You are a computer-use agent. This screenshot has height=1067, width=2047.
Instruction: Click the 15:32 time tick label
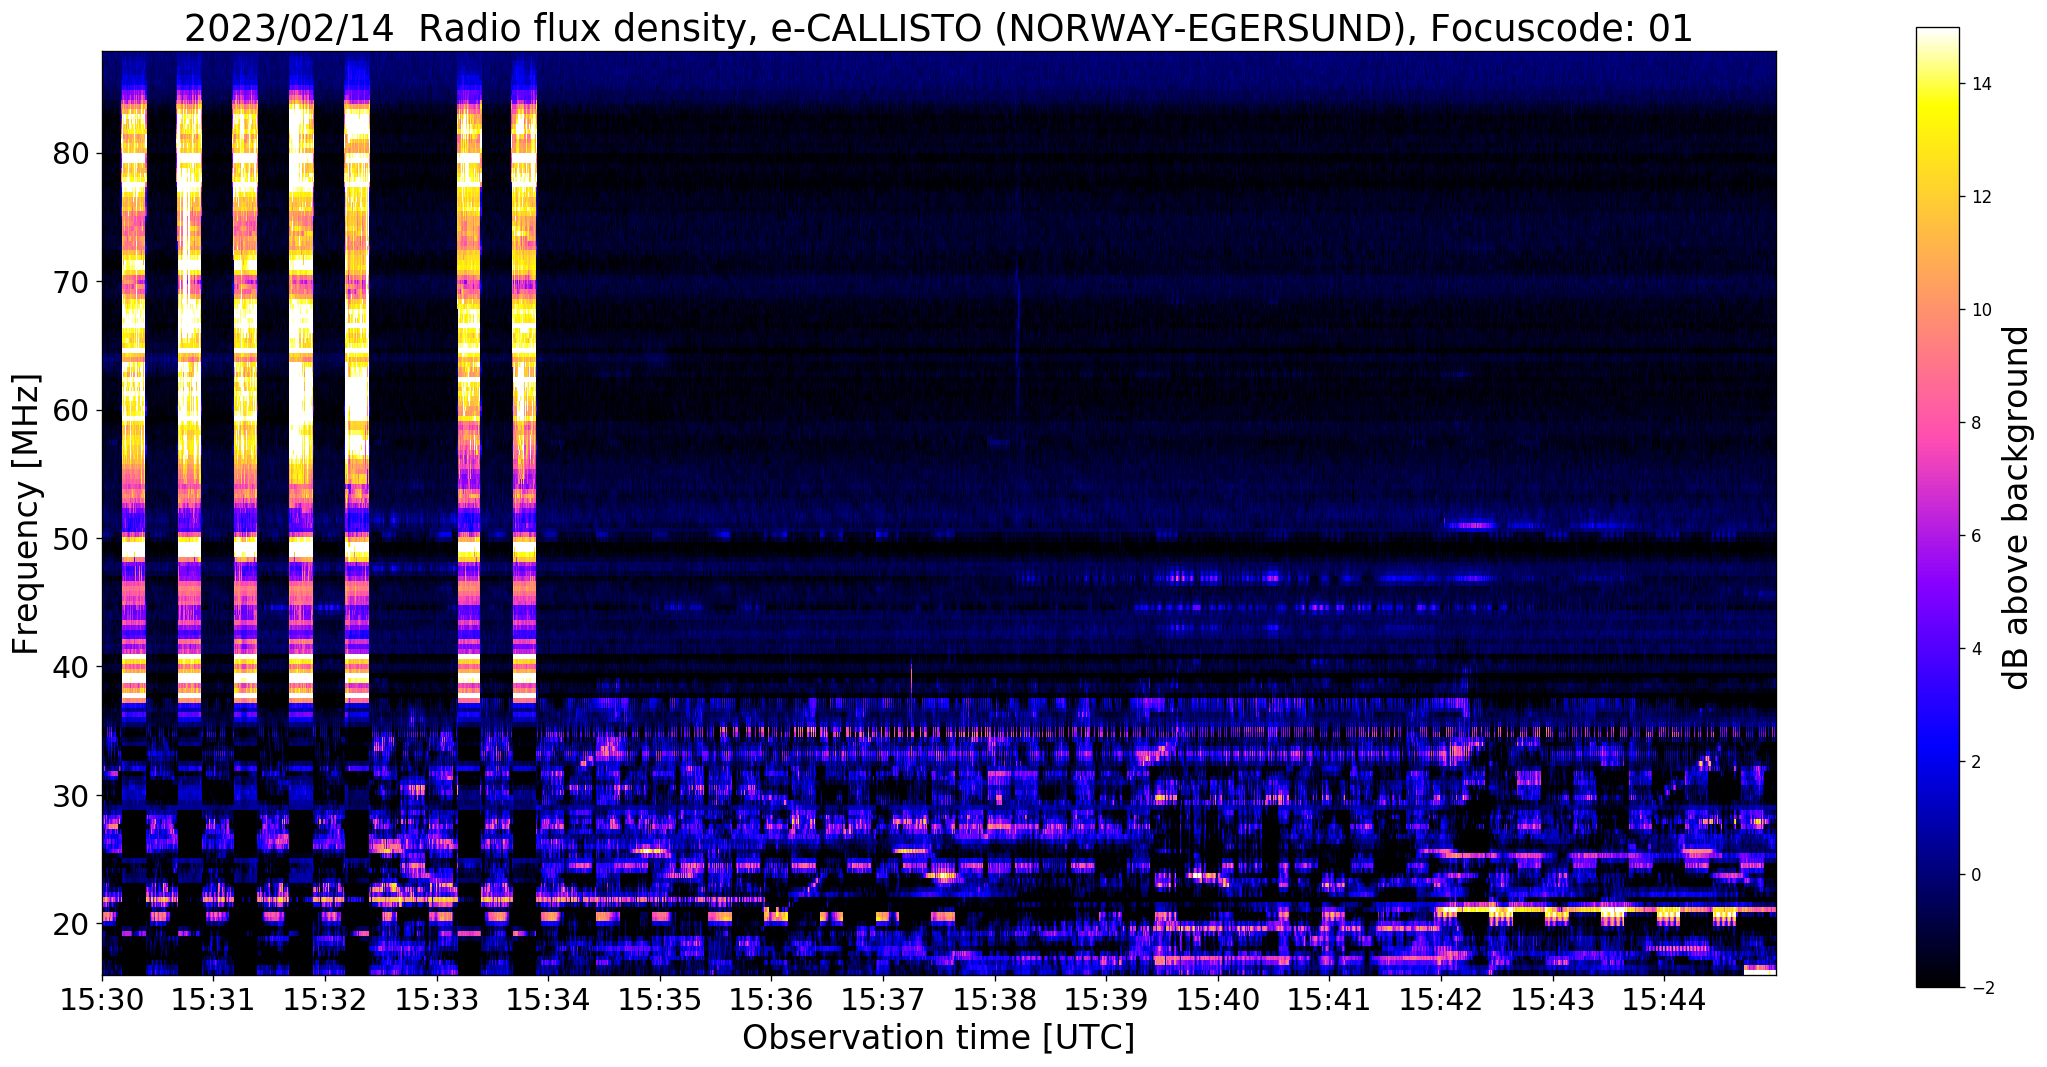pos(325,999)
